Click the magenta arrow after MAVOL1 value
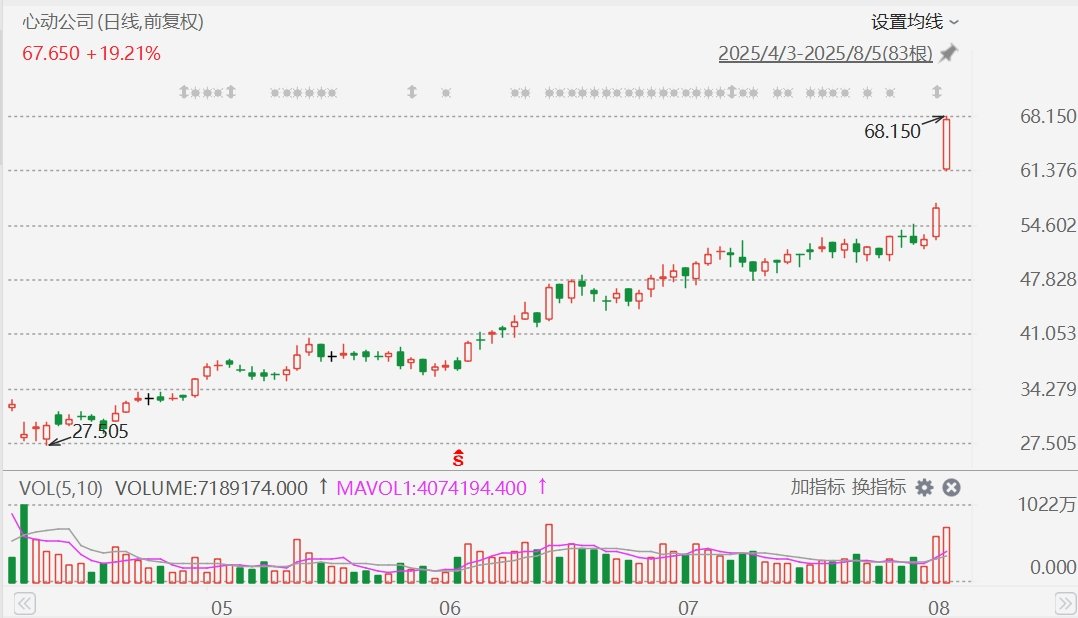1078x618 pixels. pyautogui.click(x=542, y=487)
